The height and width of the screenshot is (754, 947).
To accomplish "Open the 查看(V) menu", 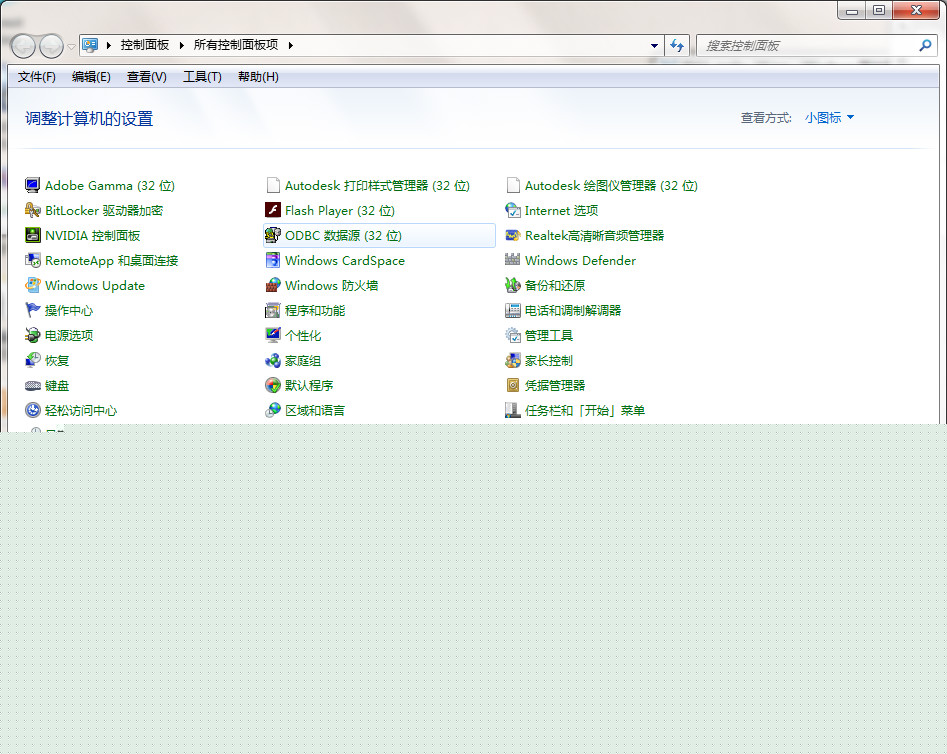I will (x=147, y=77).
